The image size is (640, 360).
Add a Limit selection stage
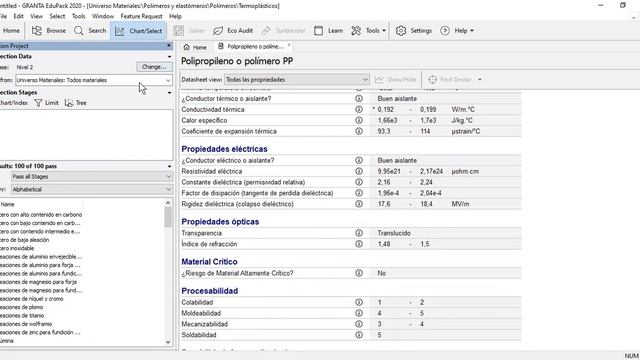tap(47, 103)
